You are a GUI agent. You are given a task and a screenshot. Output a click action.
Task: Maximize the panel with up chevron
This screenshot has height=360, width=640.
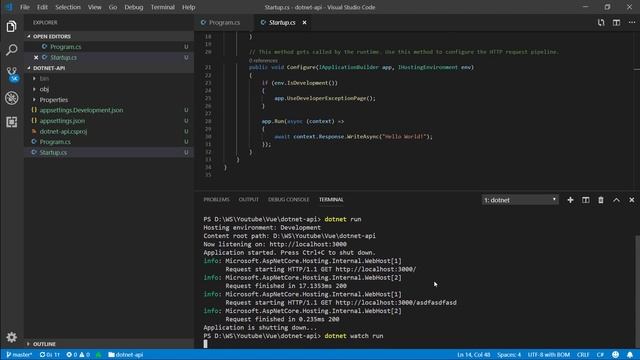point(616,200)
